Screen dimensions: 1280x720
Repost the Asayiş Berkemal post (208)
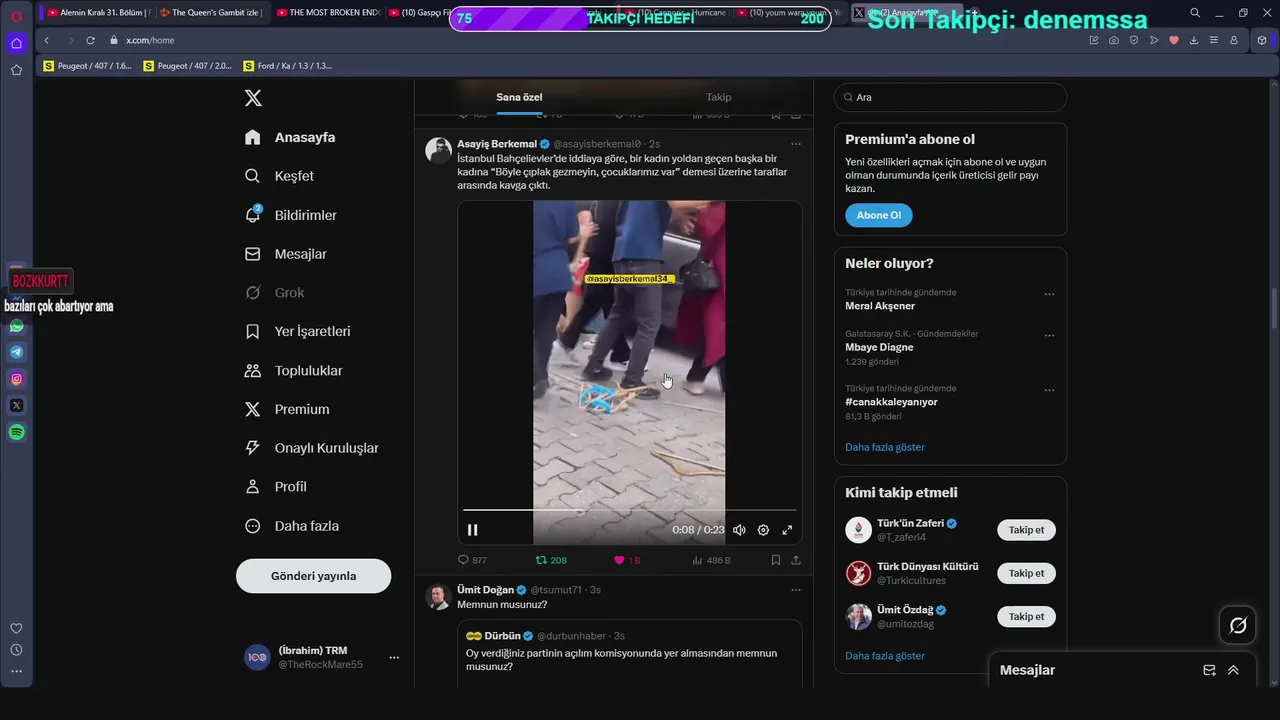tap(551, 560)
